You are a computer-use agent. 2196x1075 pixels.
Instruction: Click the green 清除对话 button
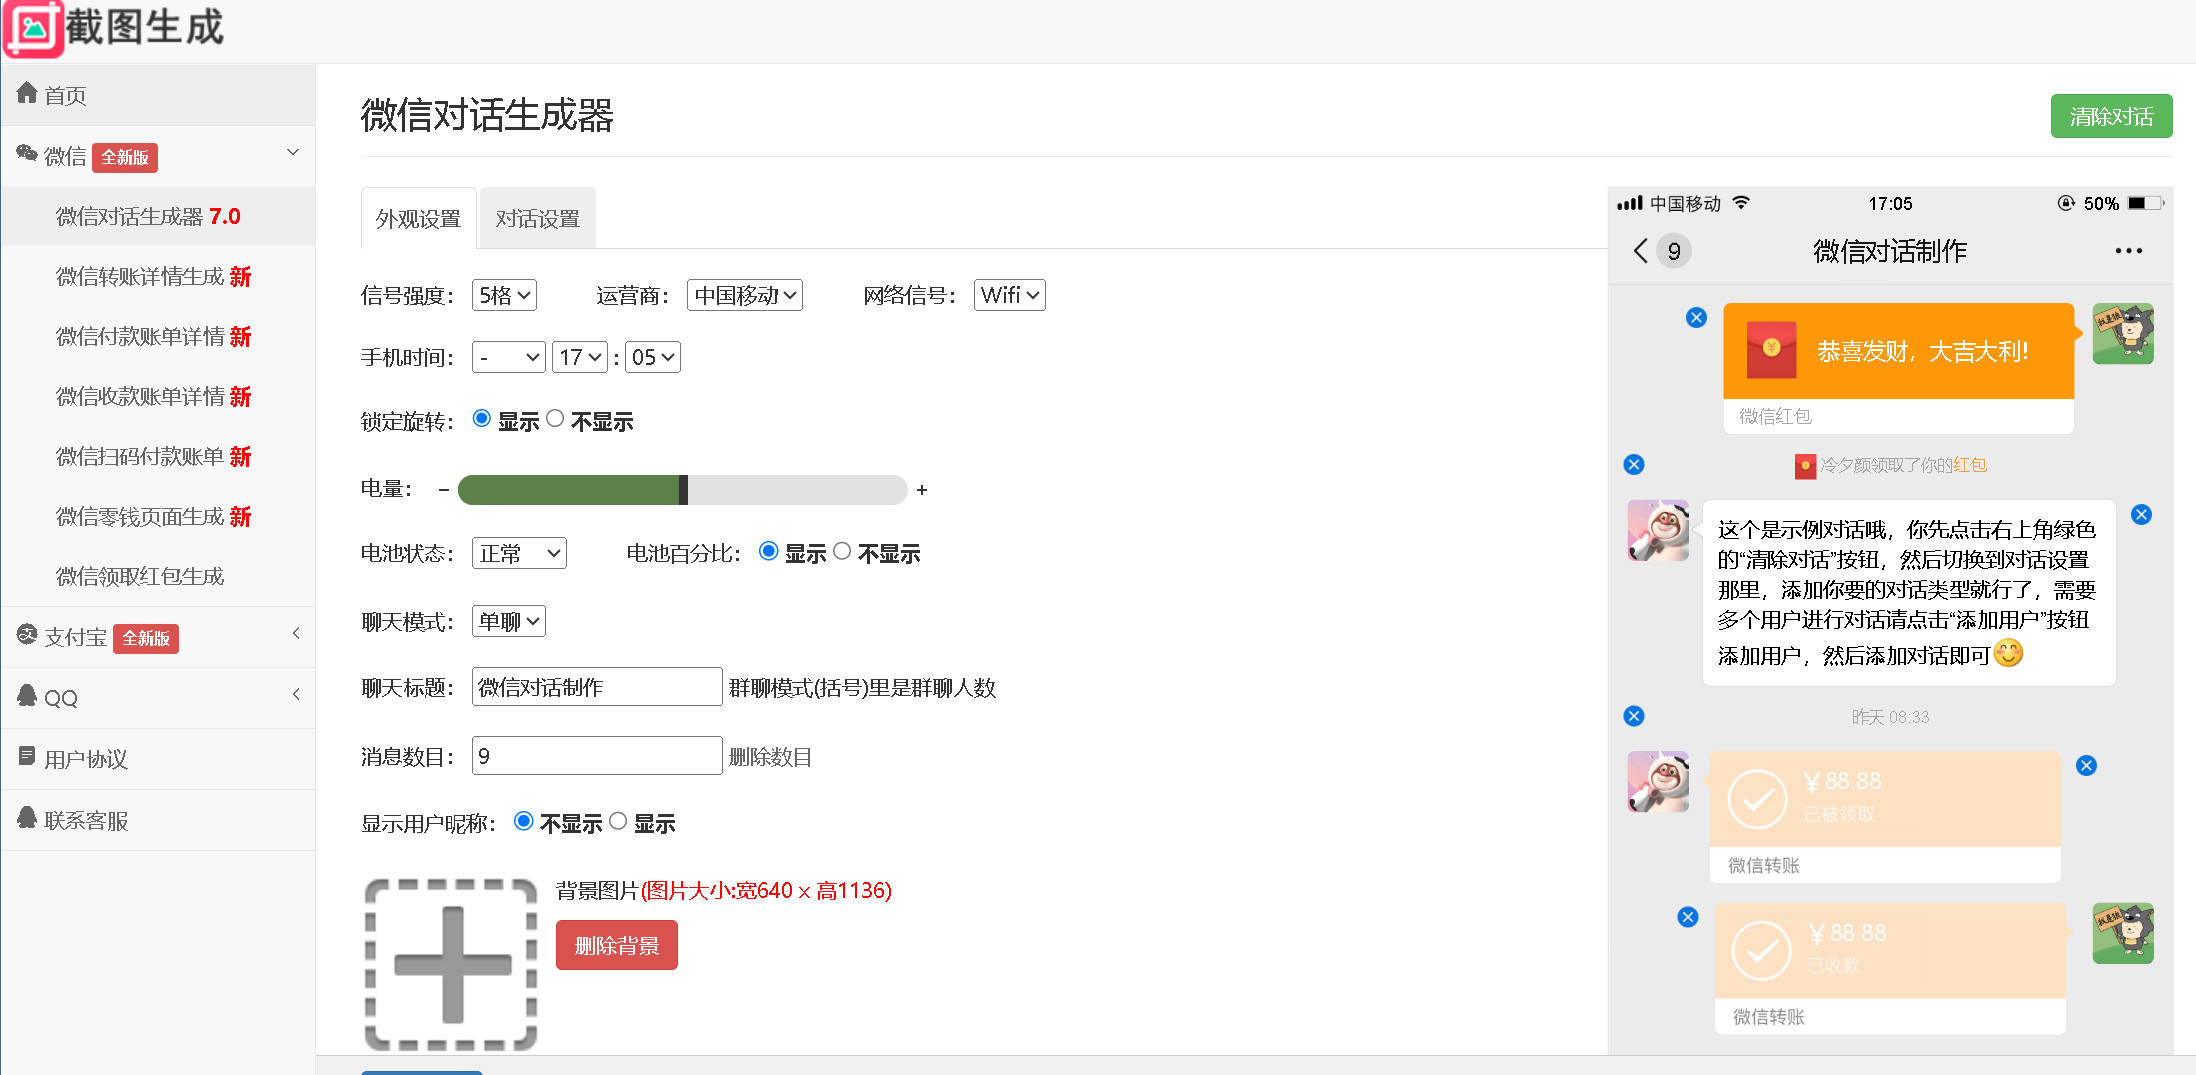pyautogui.click(x=2111, y=116)
